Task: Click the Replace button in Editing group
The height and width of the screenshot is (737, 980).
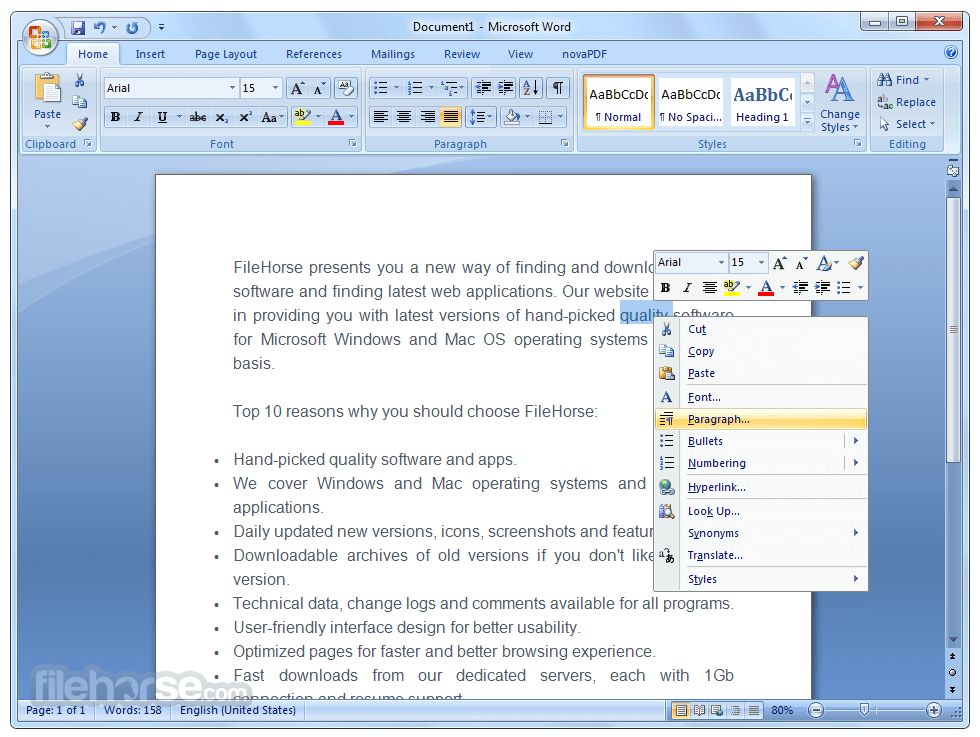Action: click(906, 102)
